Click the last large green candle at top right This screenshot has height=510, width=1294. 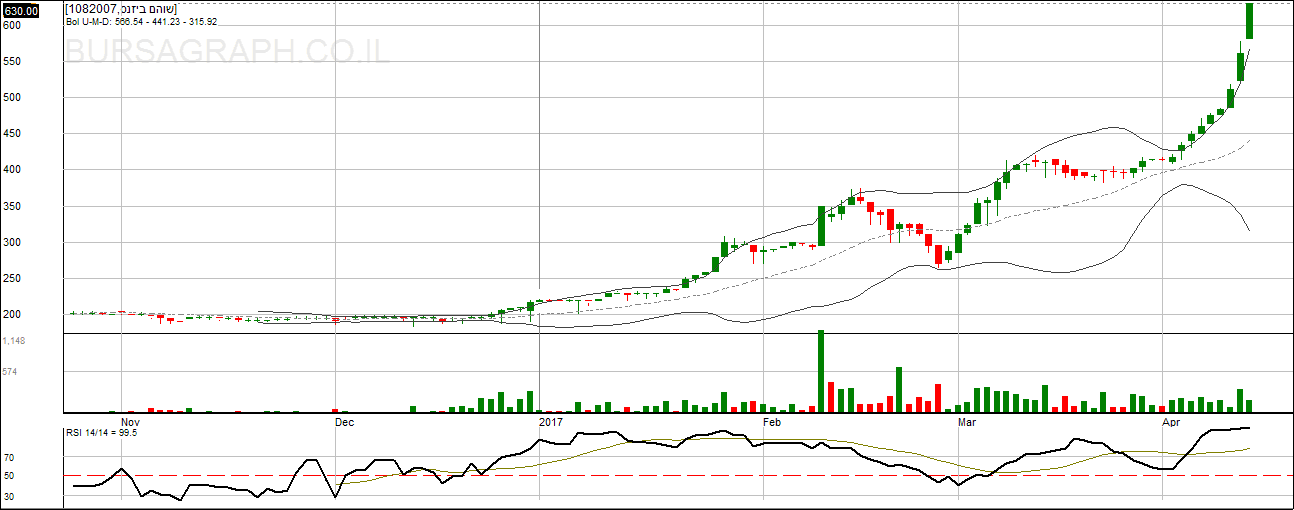coord(1250,21)
